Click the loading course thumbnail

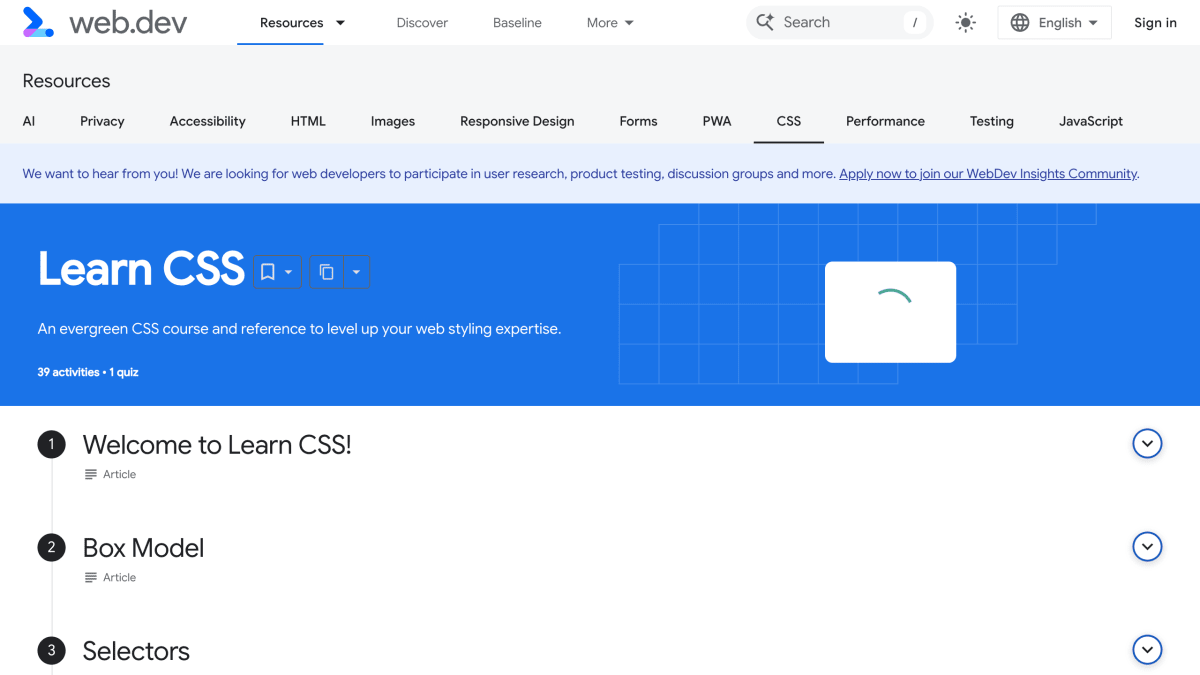click(x=890, y=312)
